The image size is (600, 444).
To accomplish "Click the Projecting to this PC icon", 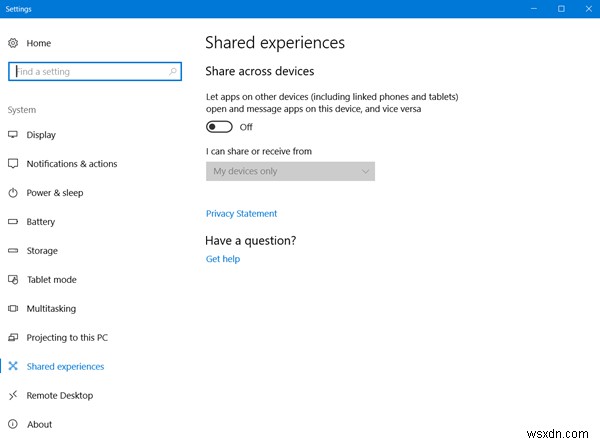I will coord(13,337).
